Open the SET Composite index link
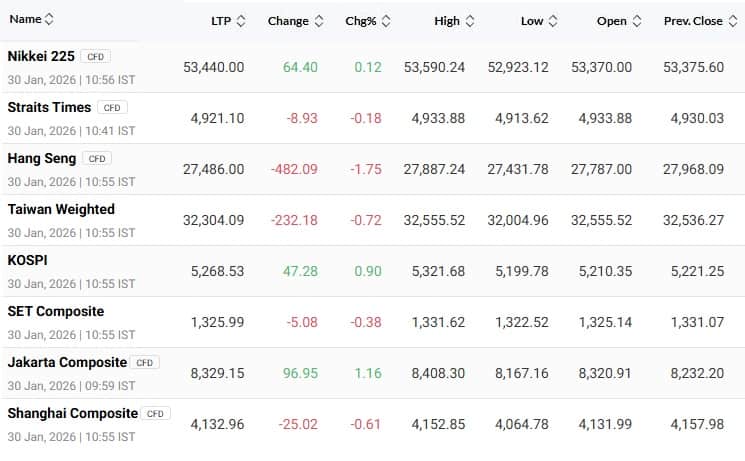The image size is (745, 461). click(x=56, y=311)
